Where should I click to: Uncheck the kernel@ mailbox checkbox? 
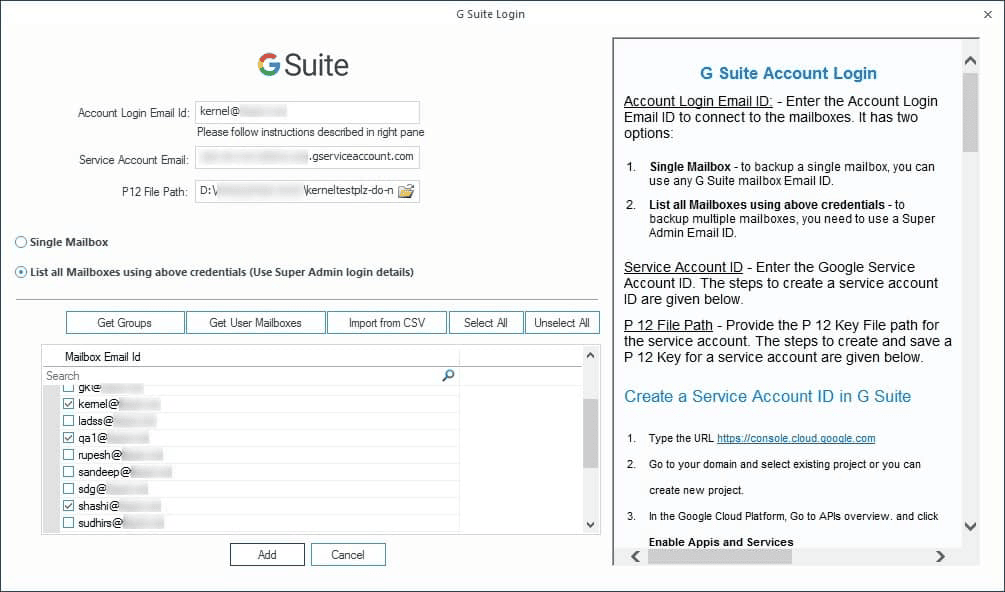pyautogui.click(x=69, y=404)
